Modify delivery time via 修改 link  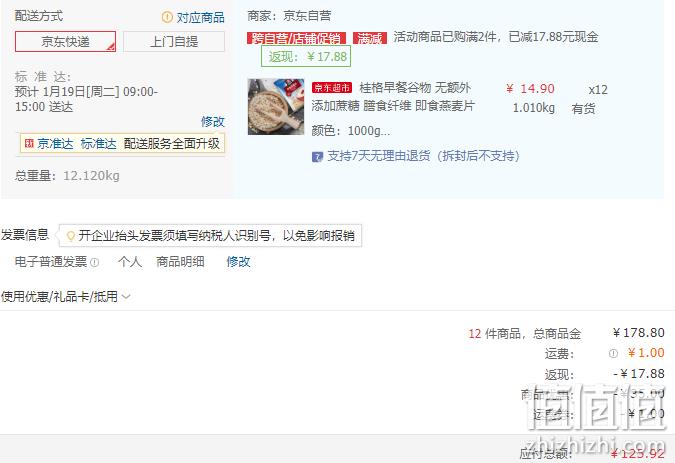(x=213, y=121)
